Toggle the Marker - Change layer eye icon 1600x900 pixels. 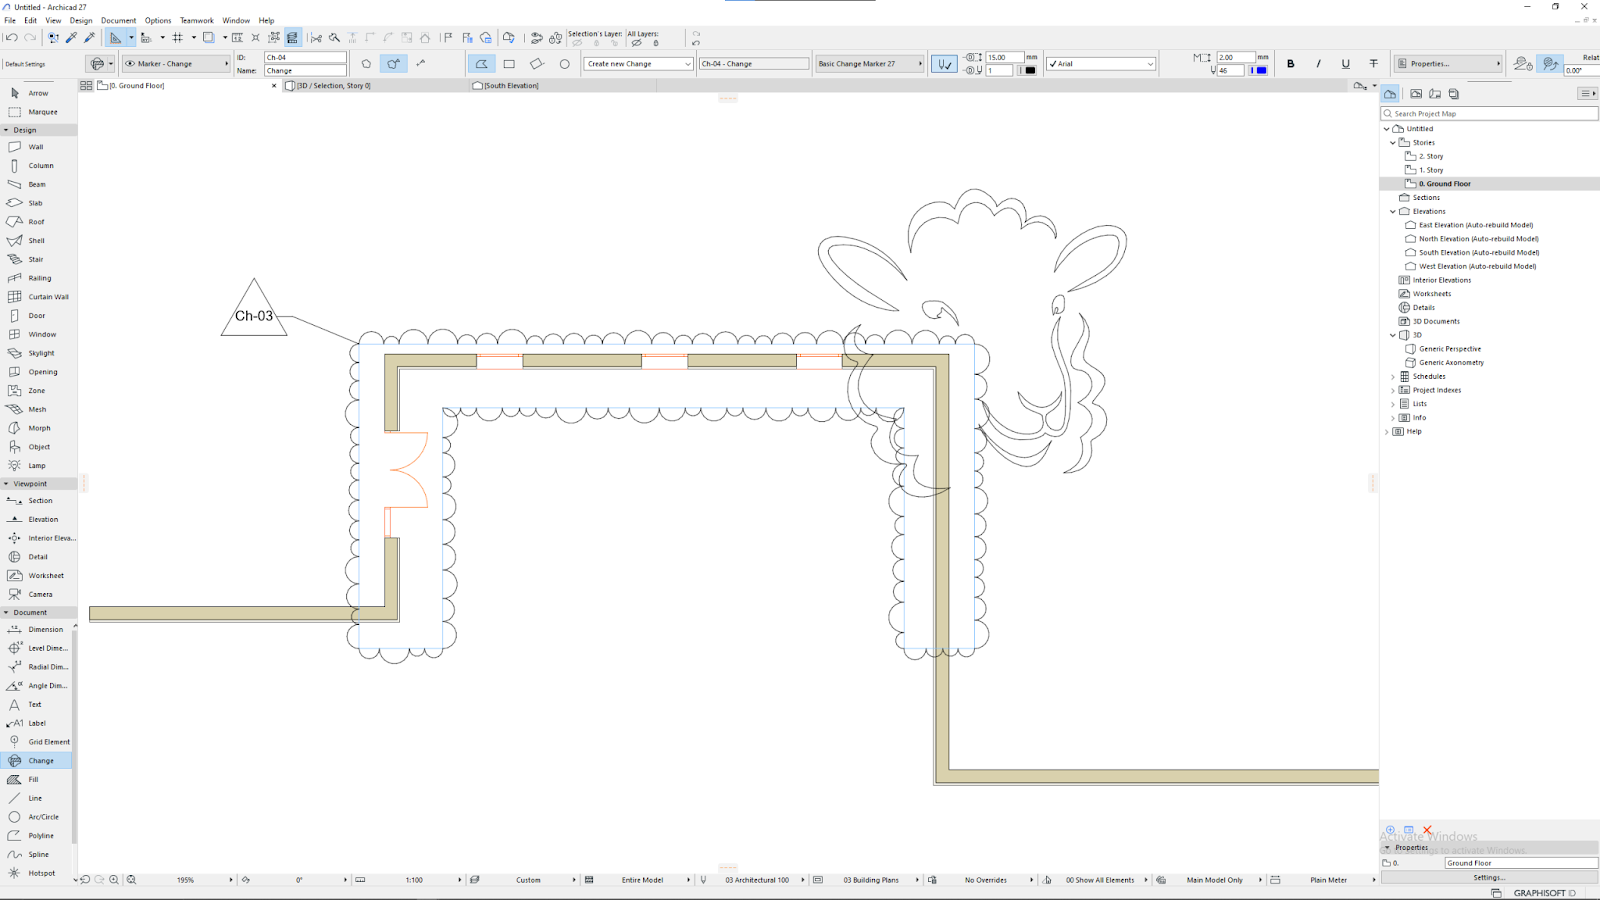tap(130, 64)
